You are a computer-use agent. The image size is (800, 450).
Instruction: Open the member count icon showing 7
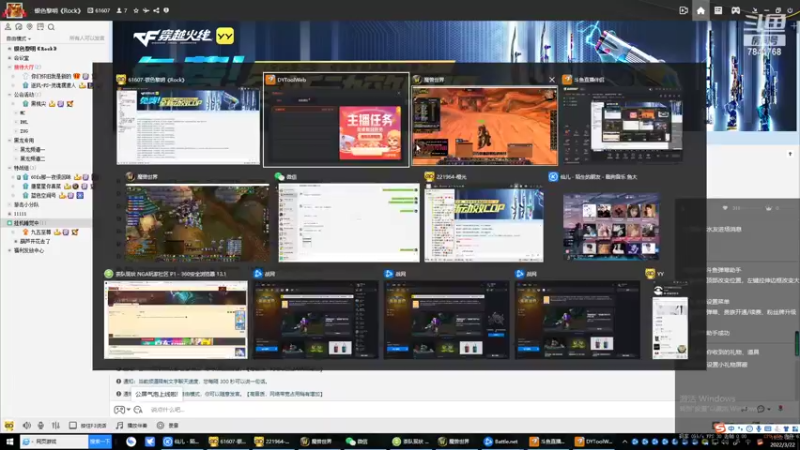(x=121, y=10)
